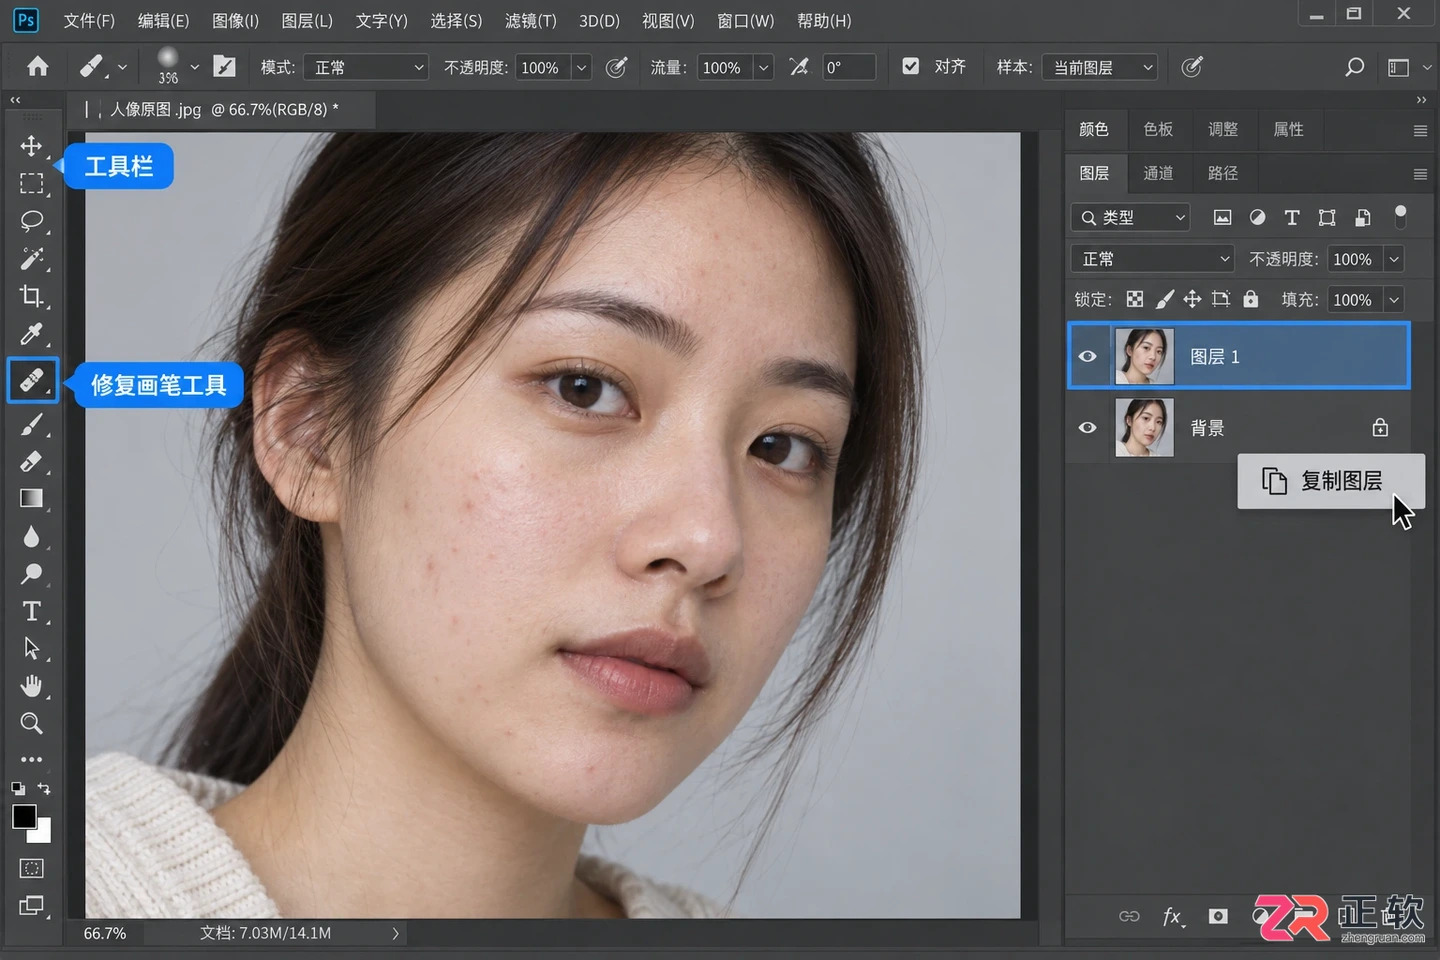
Task: Click the background white color swatch
Action: coord(42,833)
